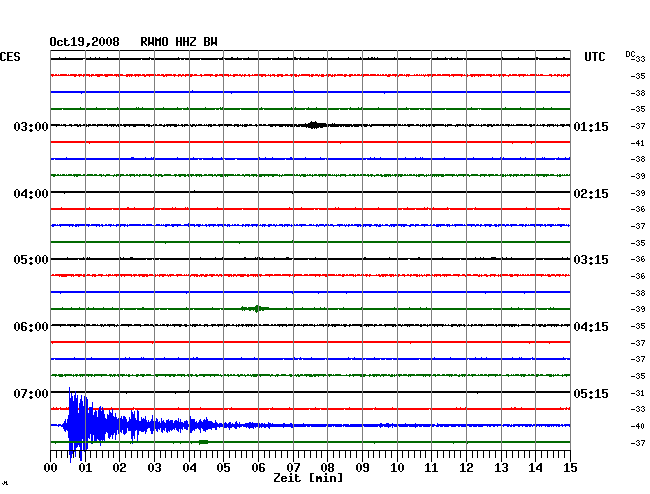Click the "01:15" UTC time label

(x=591, y=126)
